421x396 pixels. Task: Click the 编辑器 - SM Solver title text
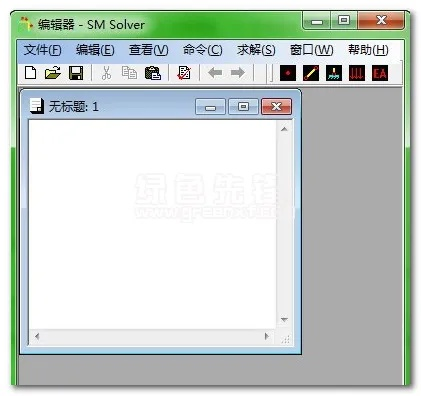pos(91,24)
